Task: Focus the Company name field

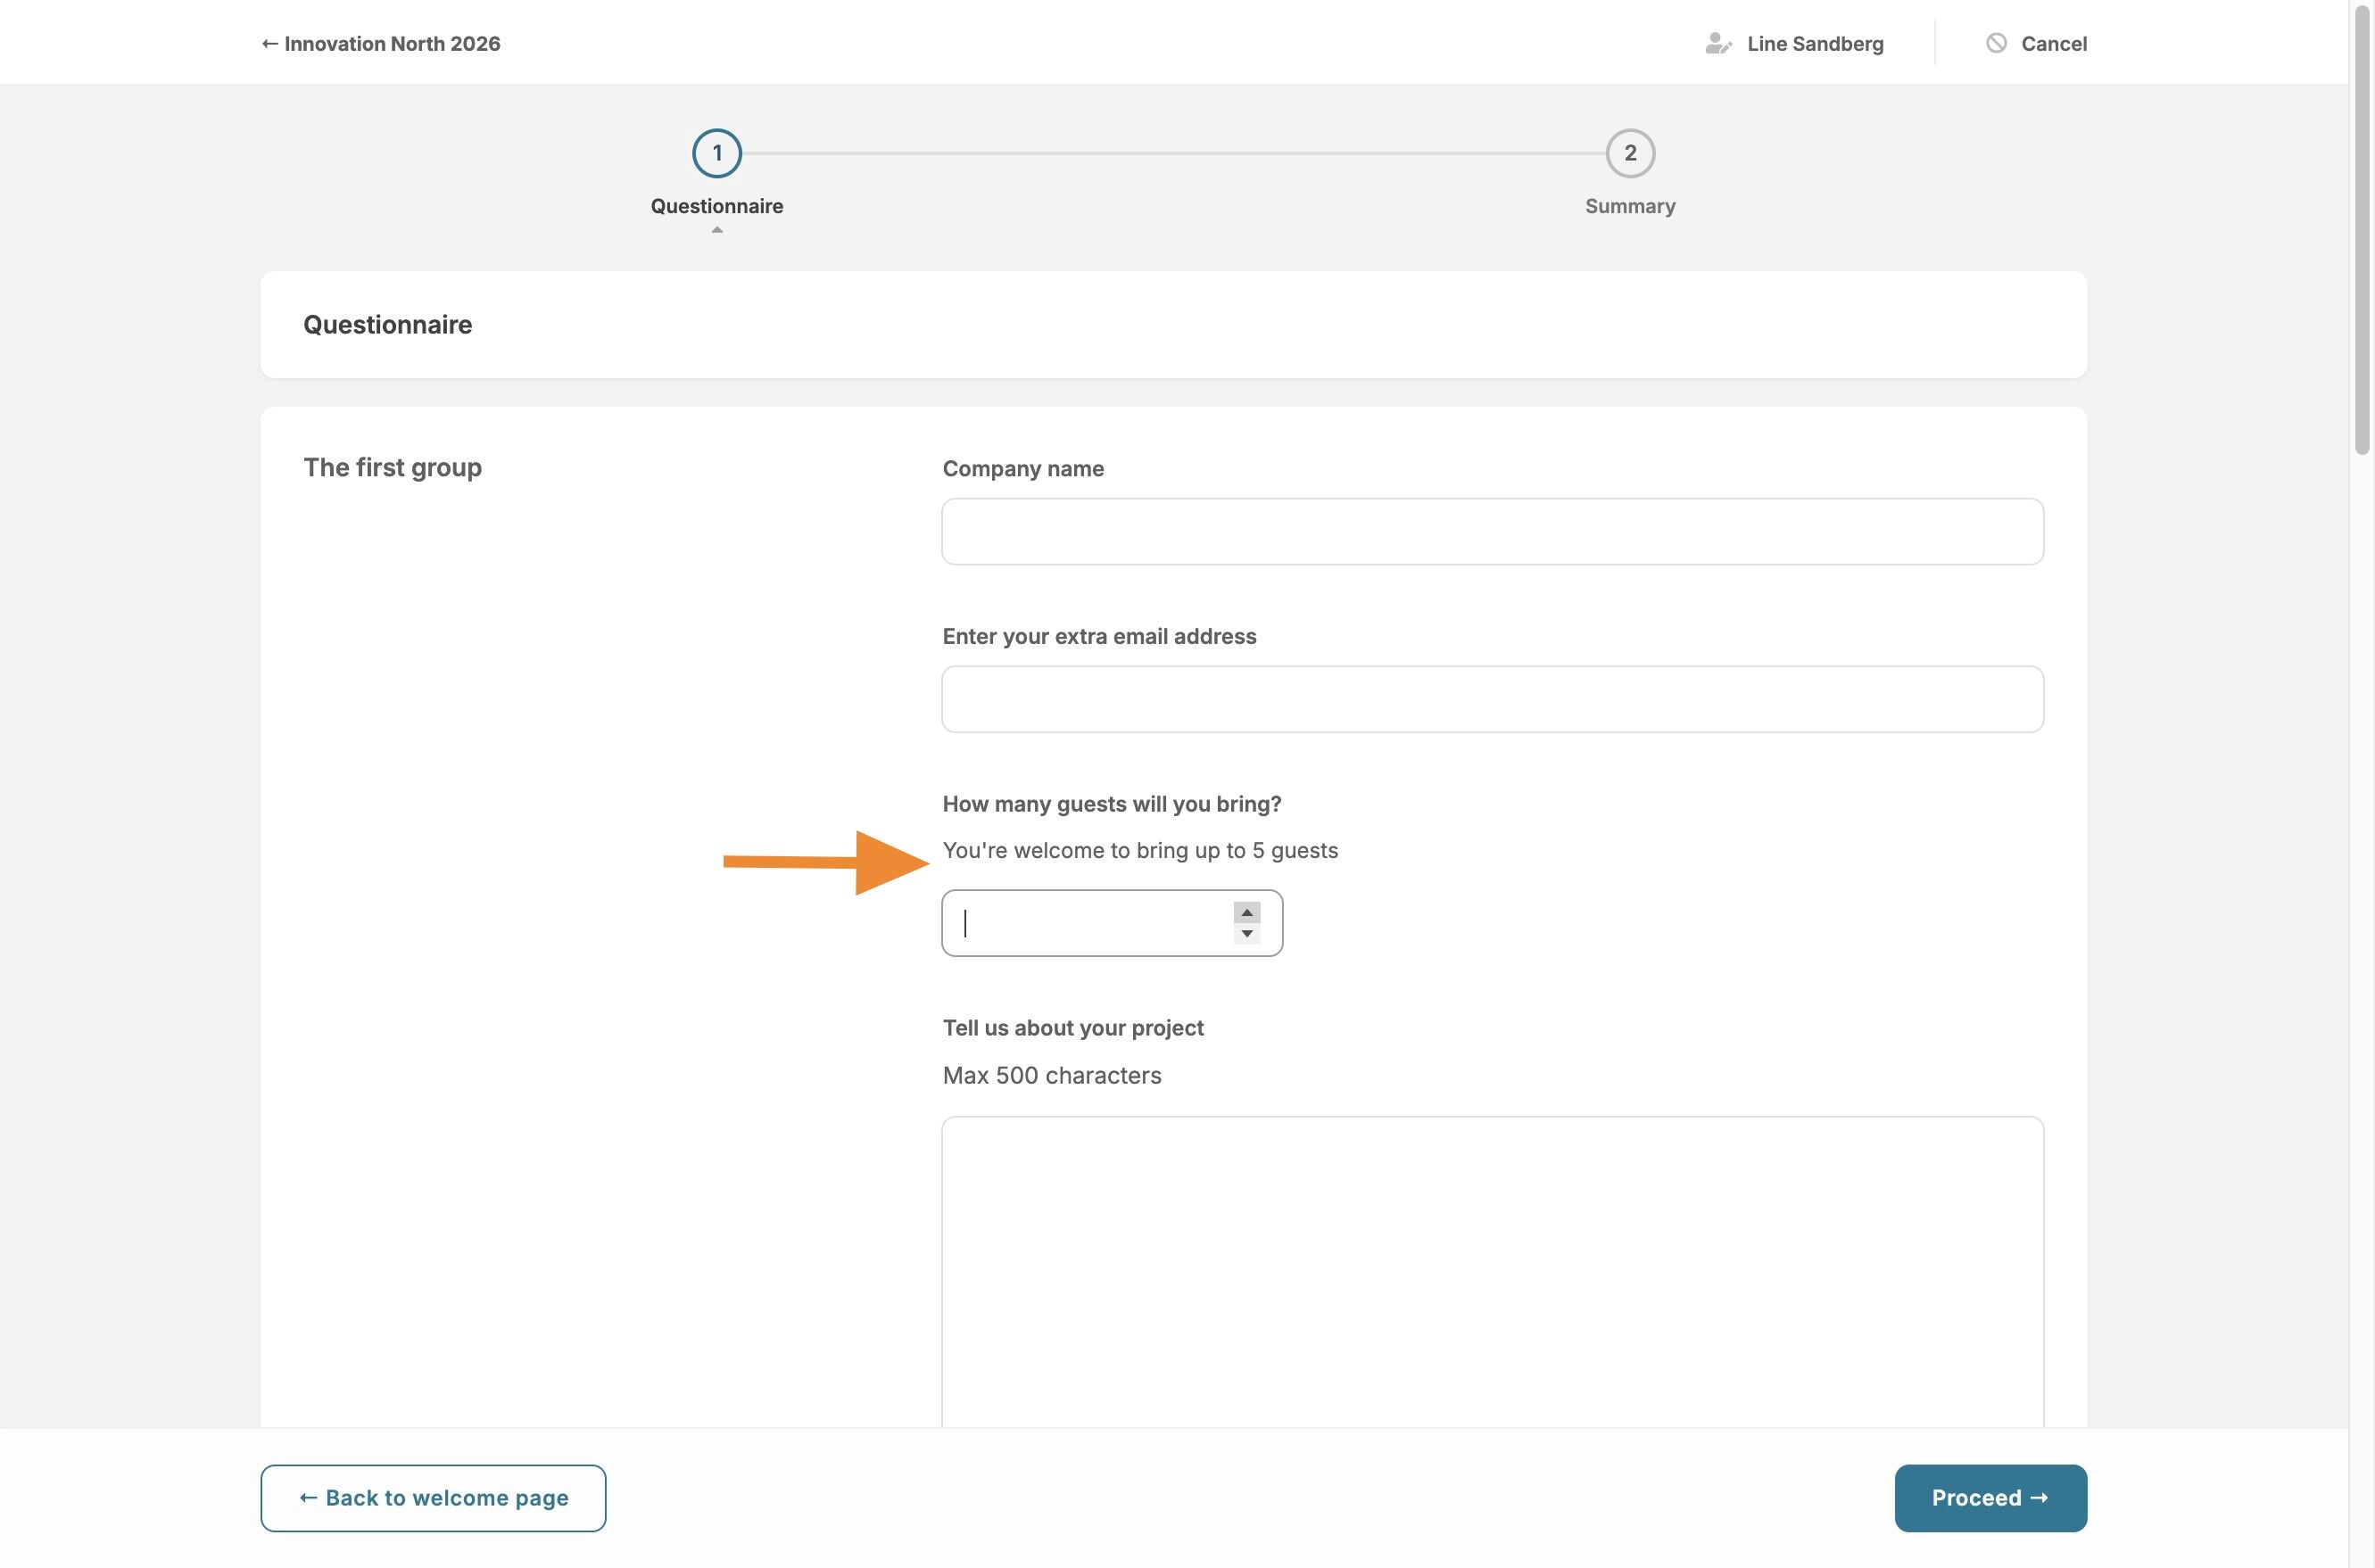Action: (1491, 531)
